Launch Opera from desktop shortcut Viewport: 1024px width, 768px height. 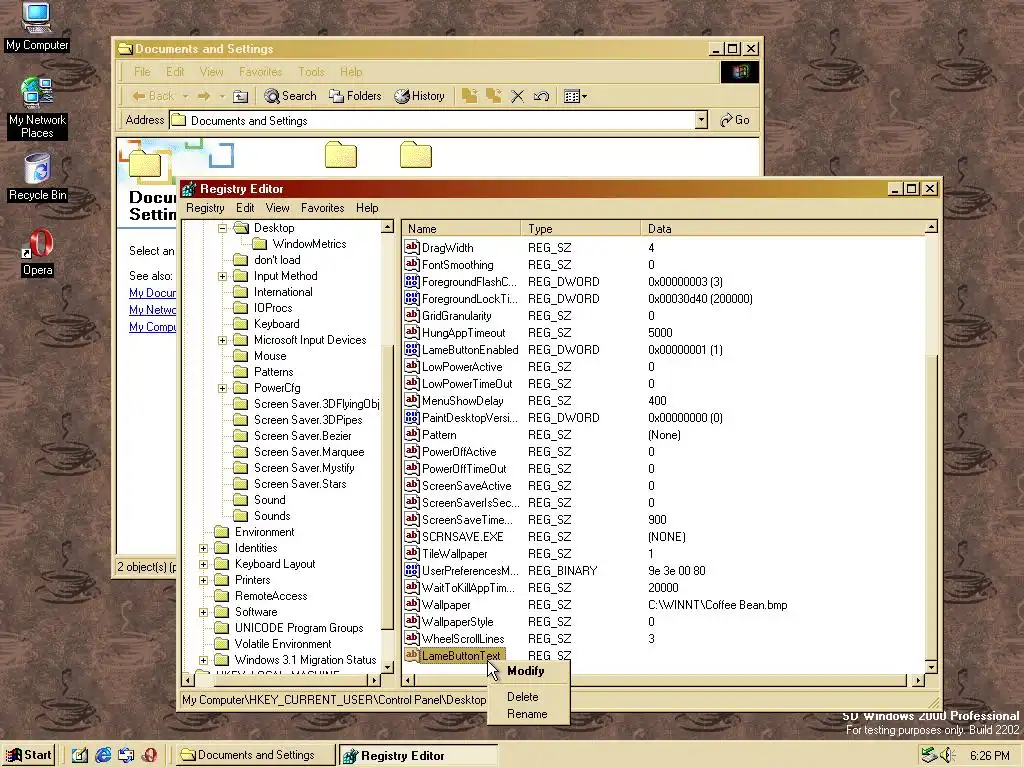pos(37,252)
